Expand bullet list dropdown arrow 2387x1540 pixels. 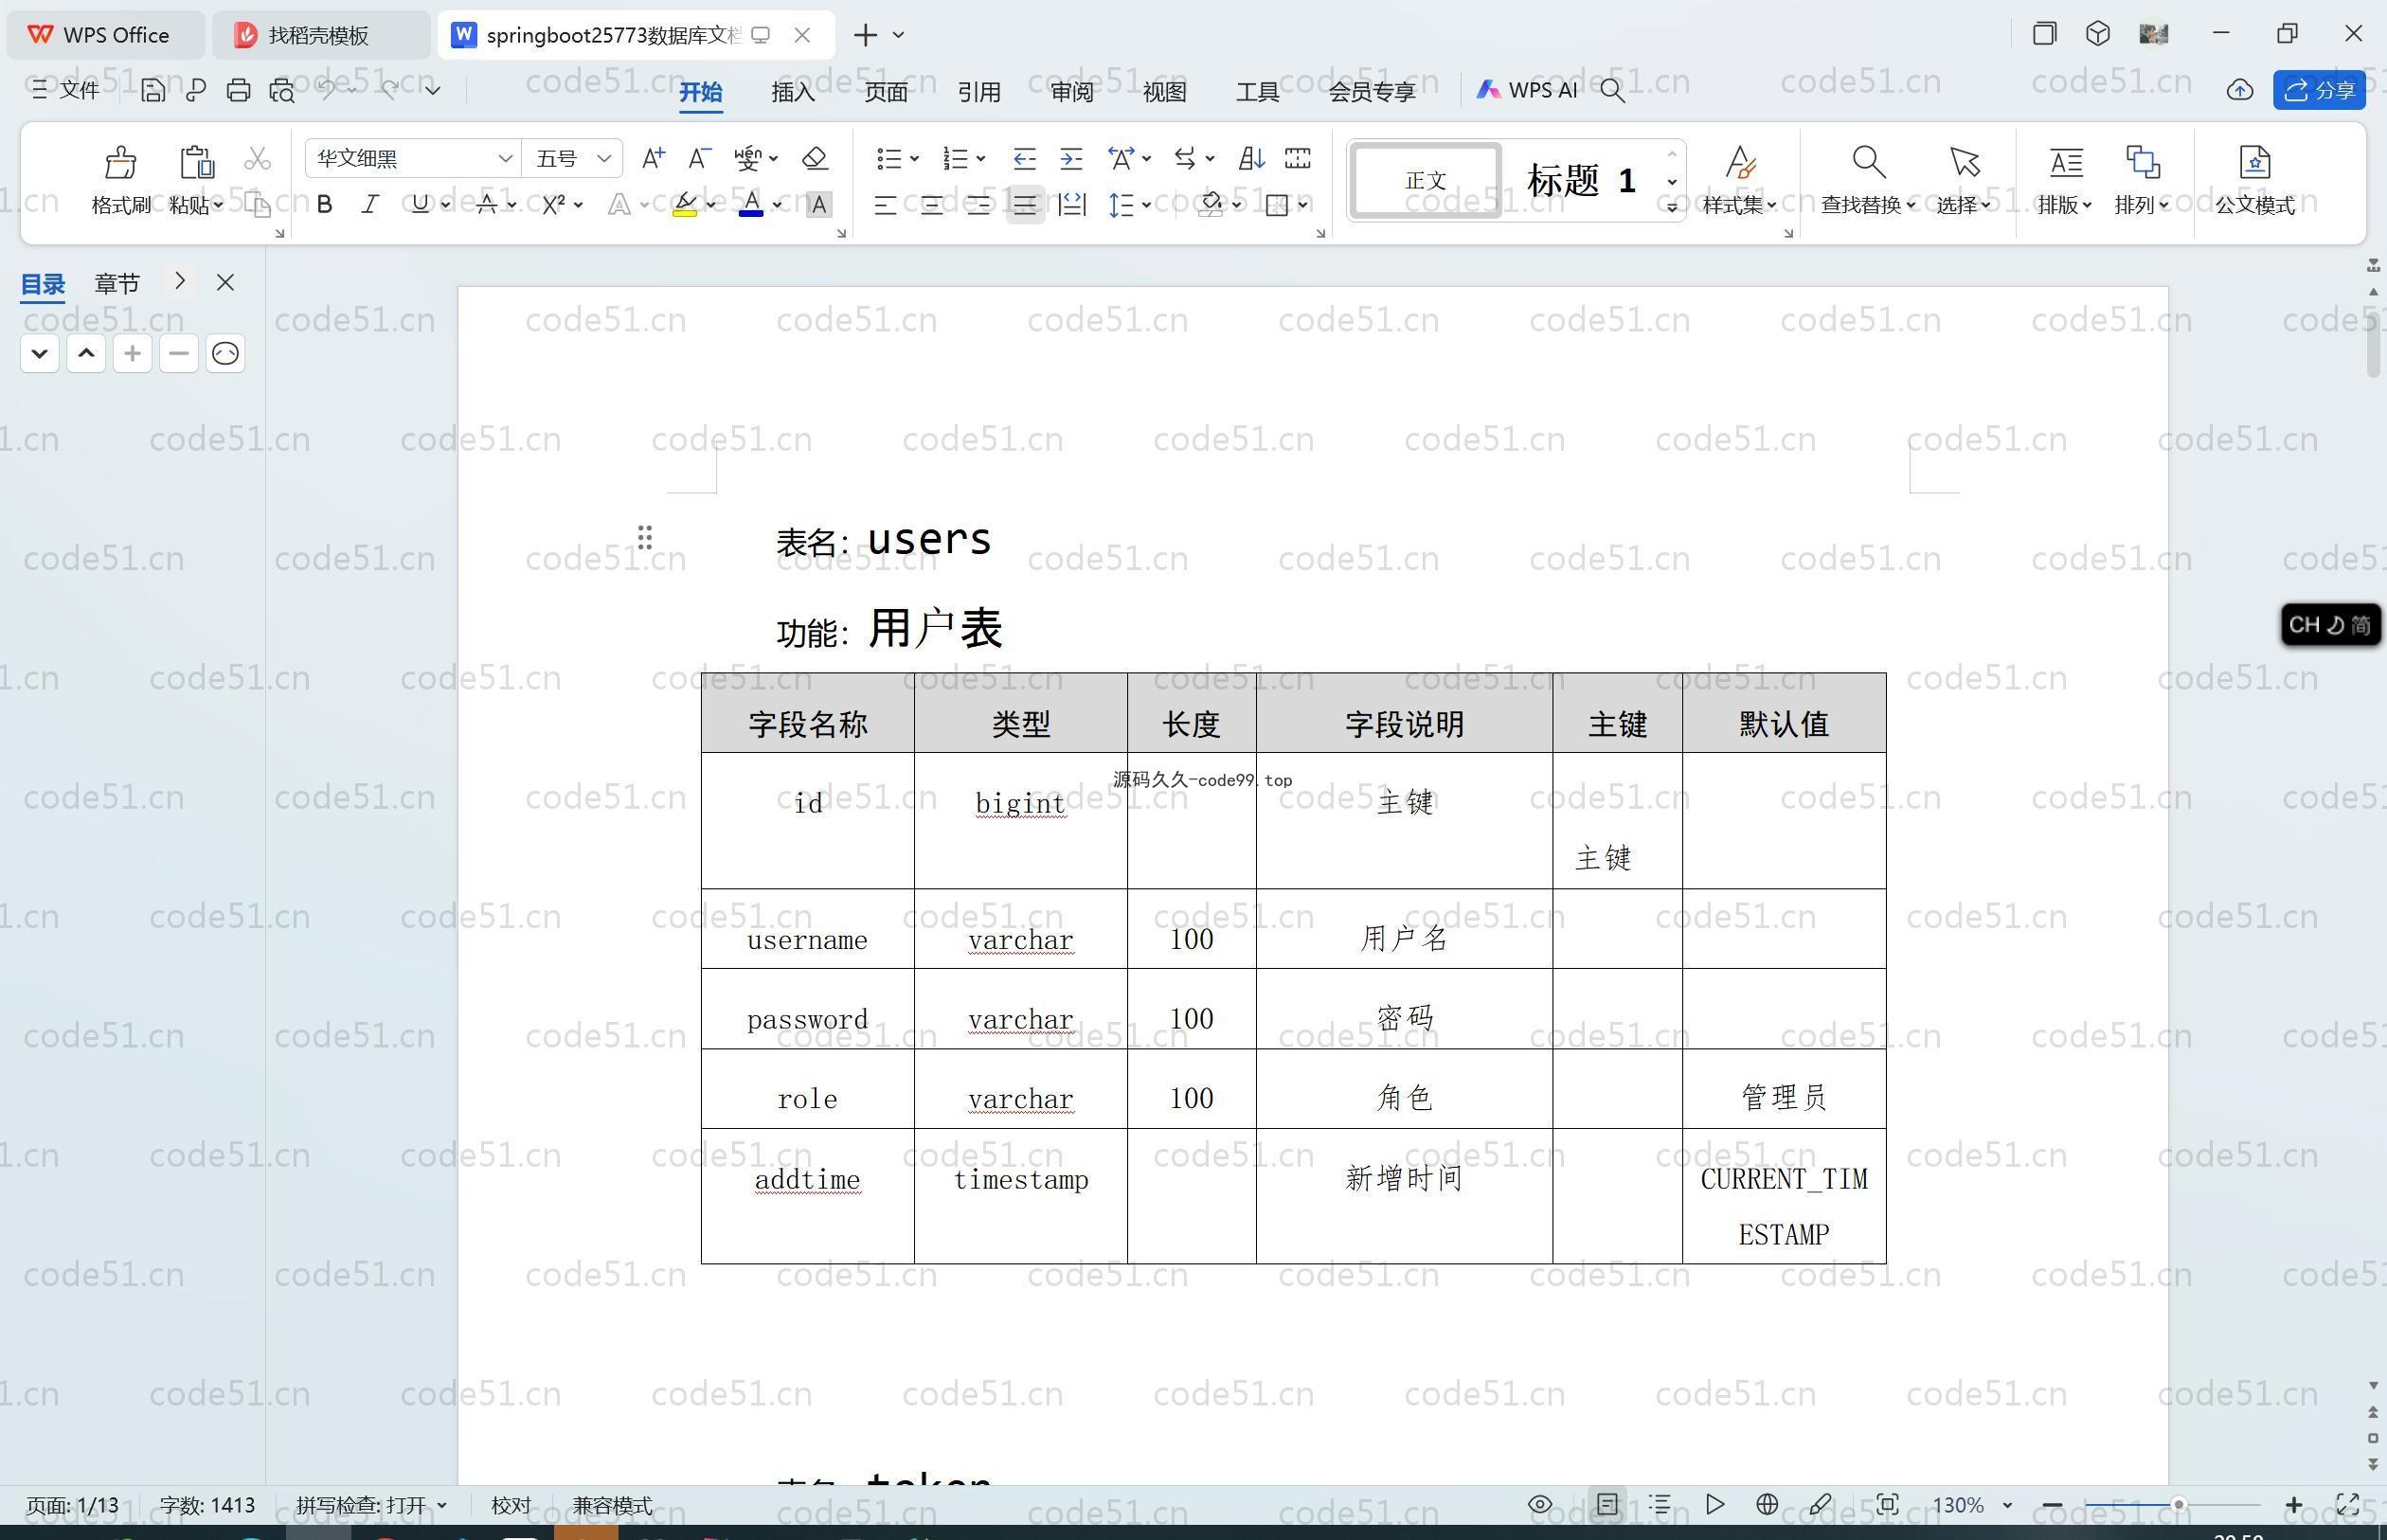click(914, 159)
